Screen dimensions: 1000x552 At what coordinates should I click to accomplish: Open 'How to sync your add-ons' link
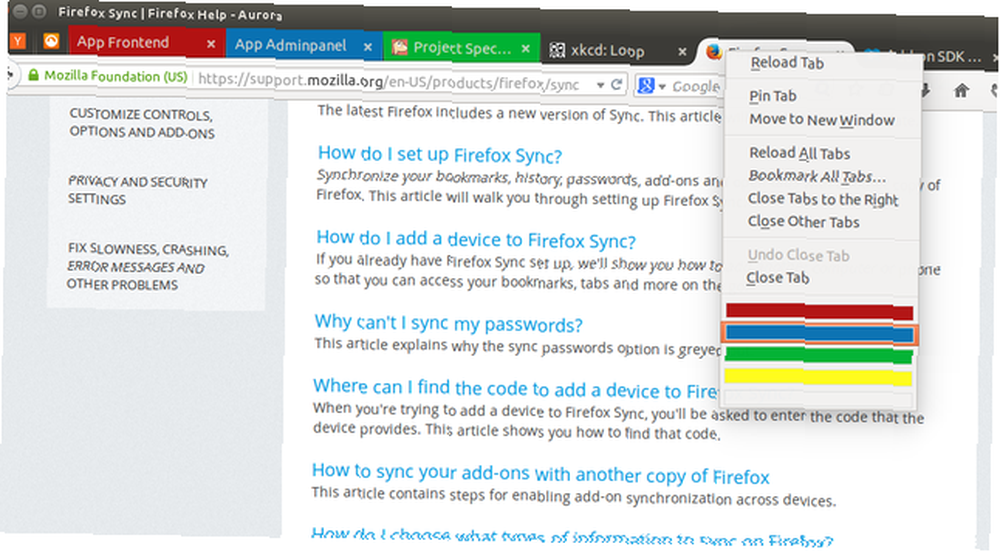point(541,474)
